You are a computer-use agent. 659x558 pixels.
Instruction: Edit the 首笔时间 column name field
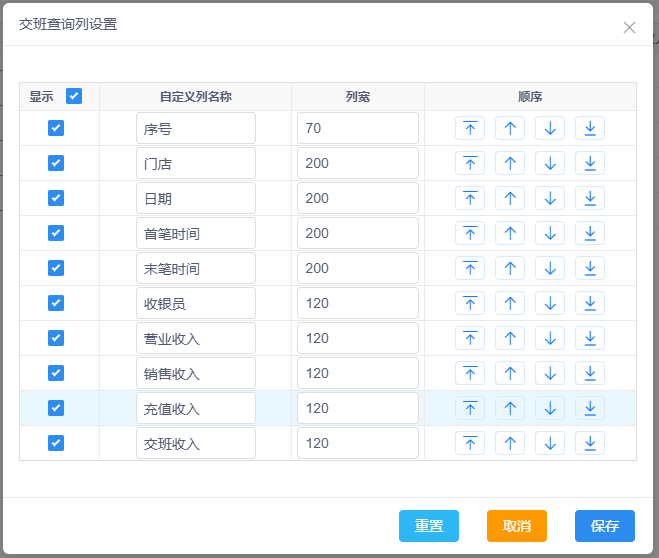tap(196, 233)
